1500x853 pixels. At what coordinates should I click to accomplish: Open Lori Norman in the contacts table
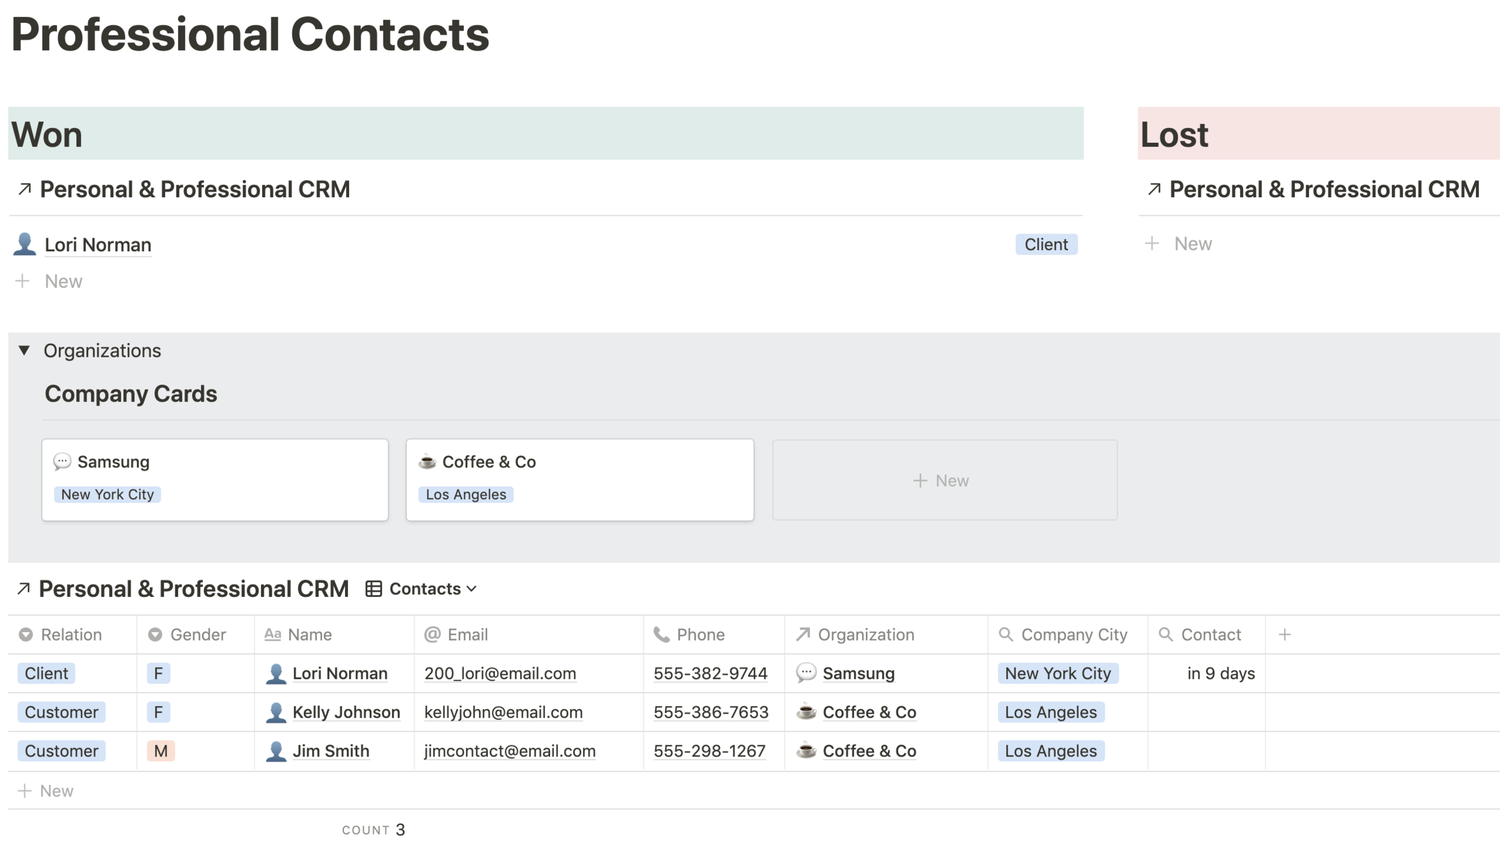[340, 674]
